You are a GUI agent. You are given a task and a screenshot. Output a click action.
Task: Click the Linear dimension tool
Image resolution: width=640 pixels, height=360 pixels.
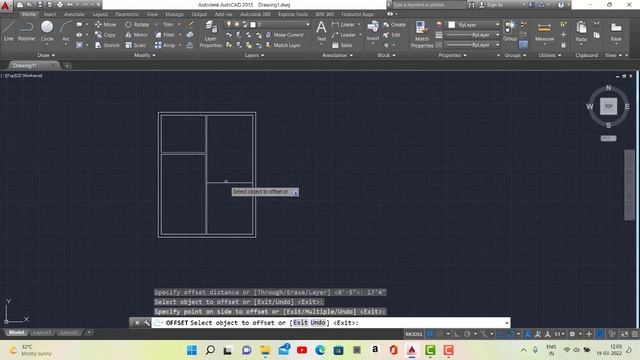coord(343,24)
